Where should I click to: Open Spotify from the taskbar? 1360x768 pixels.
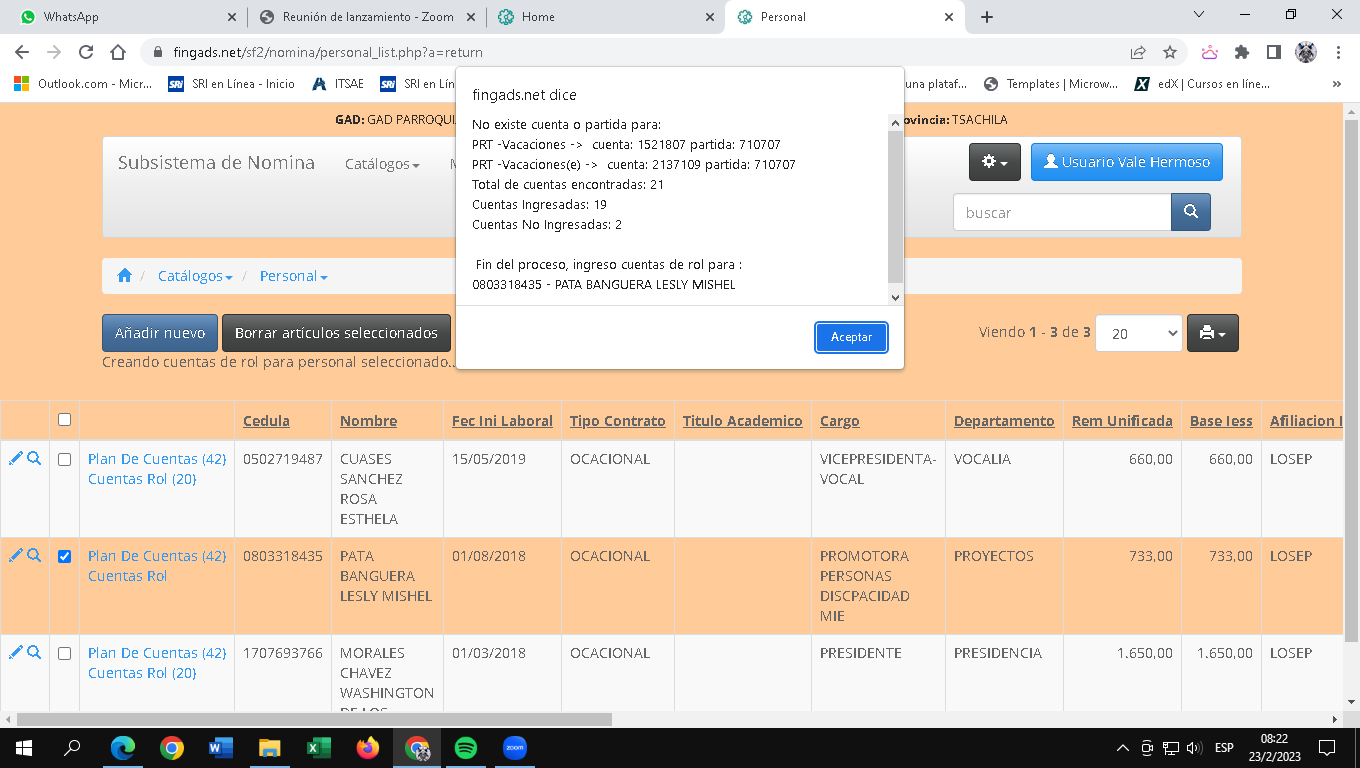click(465, 747)
